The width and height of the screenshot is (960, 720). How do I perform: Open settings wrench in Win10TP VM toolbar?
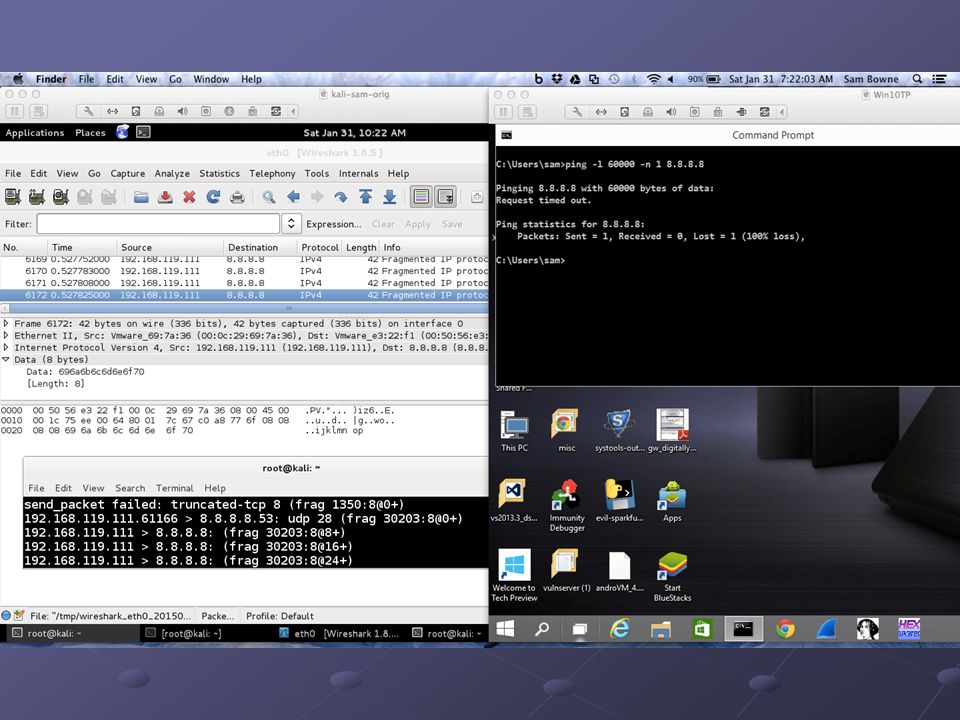pyautogui.click(x=577, y=112)
